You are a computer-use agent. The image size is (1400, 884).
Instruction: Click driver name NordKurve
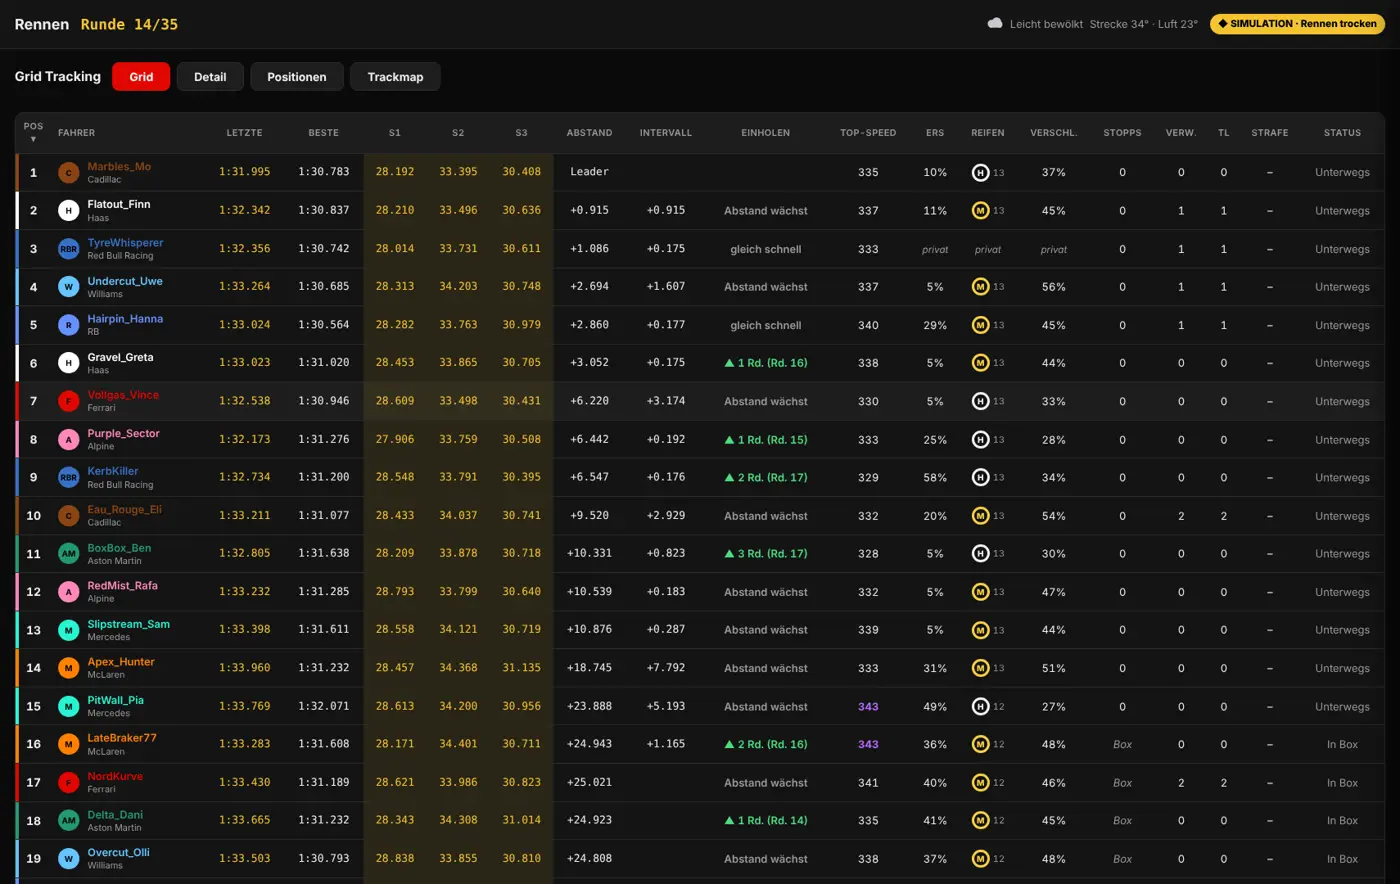pyautogui.click(x=115, y=776)
